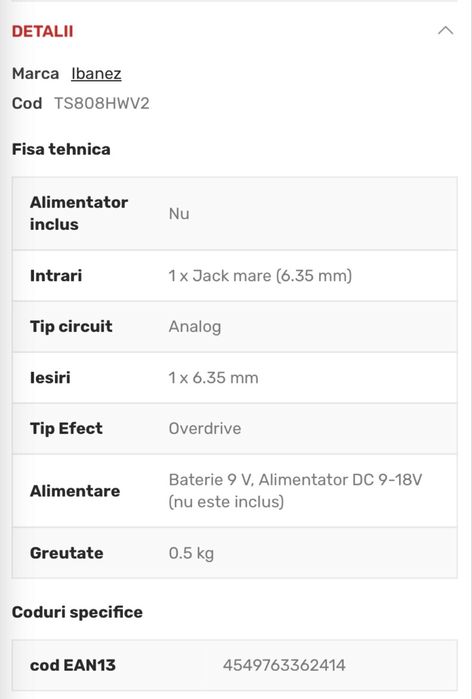This screenshot has height=699, width=472.
Task: Select the Intrari row label
Action: tap(56, 275)
